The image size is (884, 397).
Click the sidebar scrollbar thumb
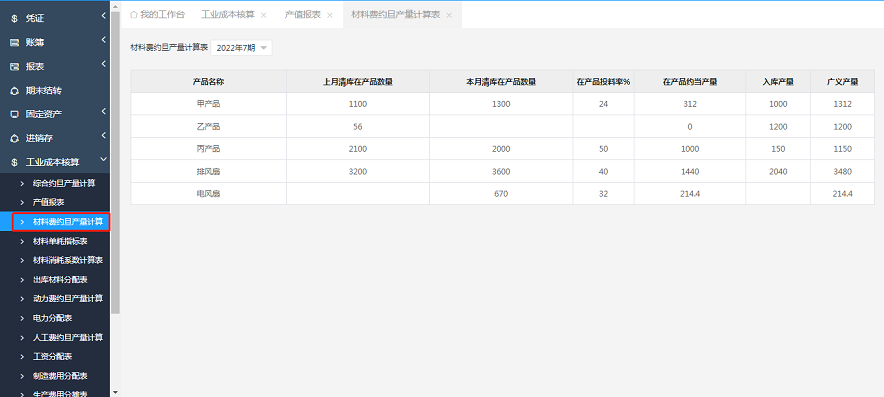116,162
